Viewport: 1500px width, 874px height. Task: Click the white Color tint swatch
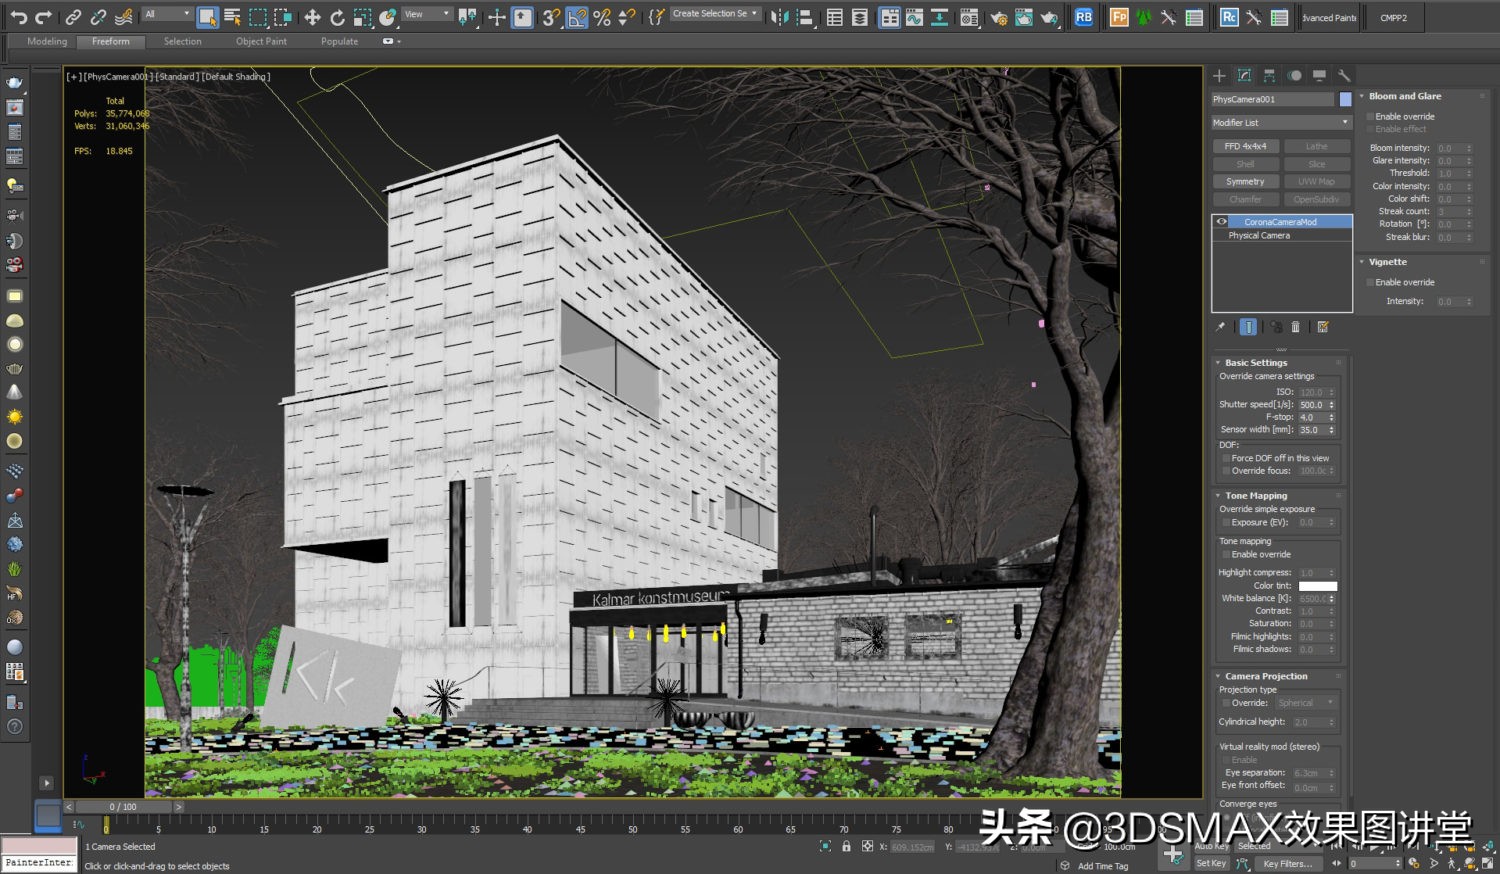click(1317, 586)
